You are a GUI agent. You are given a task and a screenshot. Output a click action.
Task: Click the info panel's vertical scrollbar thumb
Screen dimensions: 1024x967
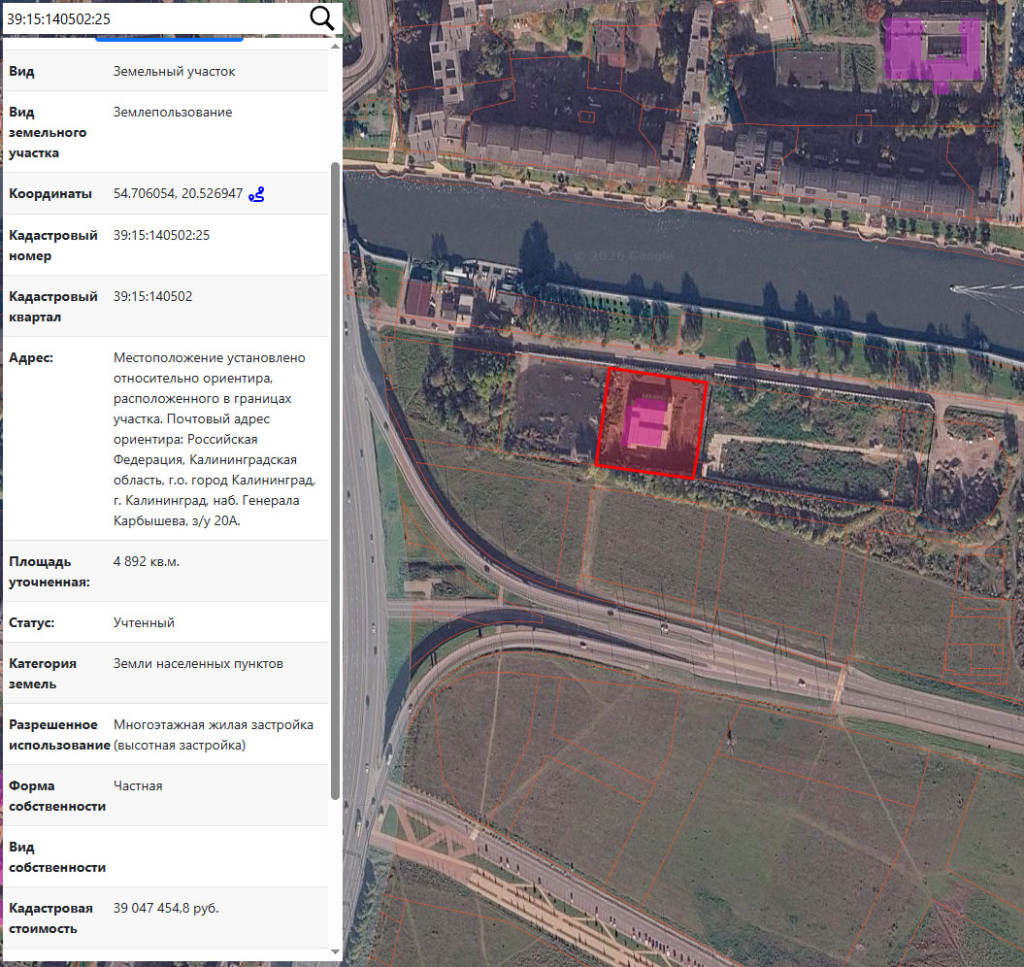point(336,481)
